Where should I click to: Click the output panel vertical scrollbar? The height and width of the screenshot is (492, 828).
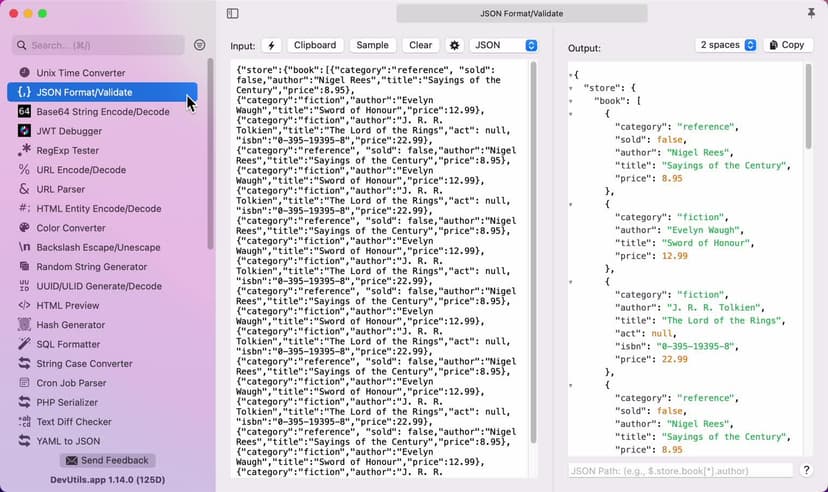click(808, 107)
